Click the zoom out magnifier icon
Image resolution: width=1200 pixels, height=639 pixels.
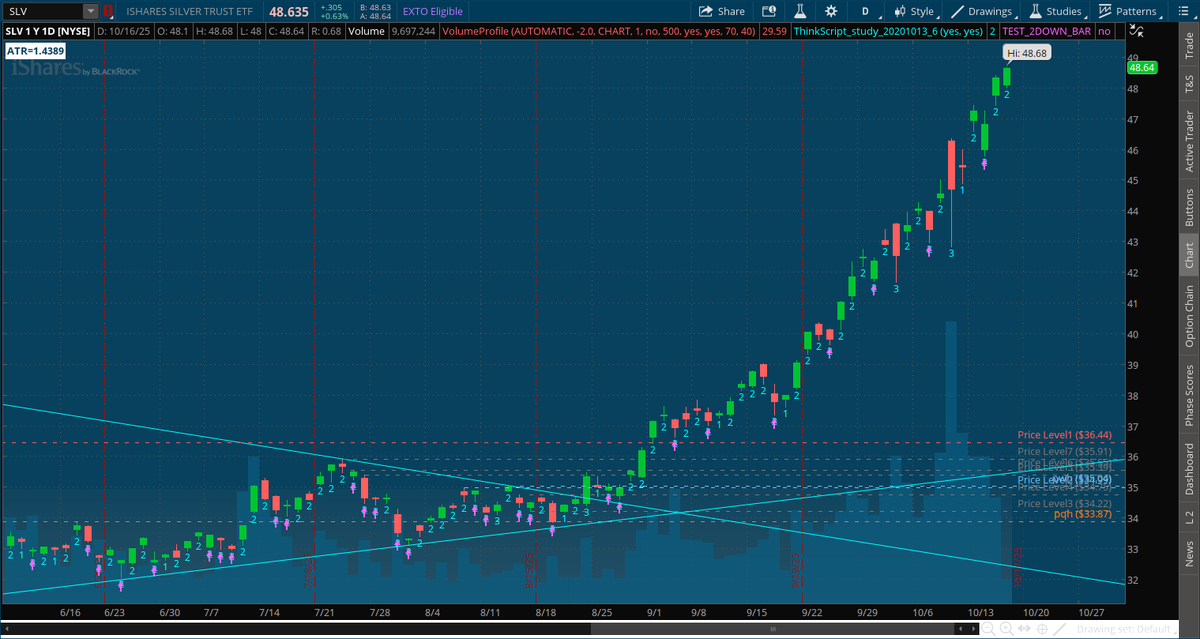coord(988,629)
